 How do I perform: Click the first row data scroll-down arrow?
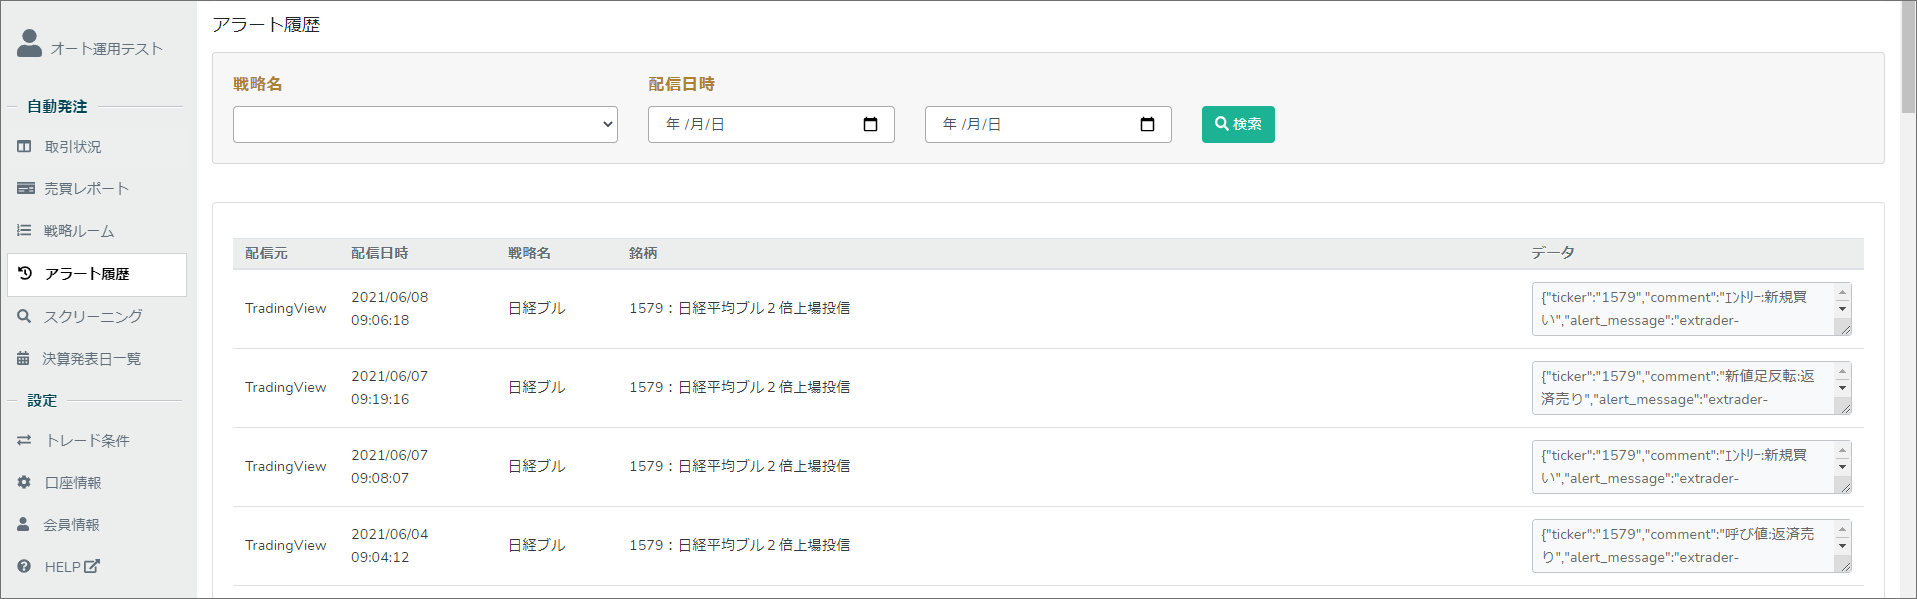click(x=1842, y=309)
